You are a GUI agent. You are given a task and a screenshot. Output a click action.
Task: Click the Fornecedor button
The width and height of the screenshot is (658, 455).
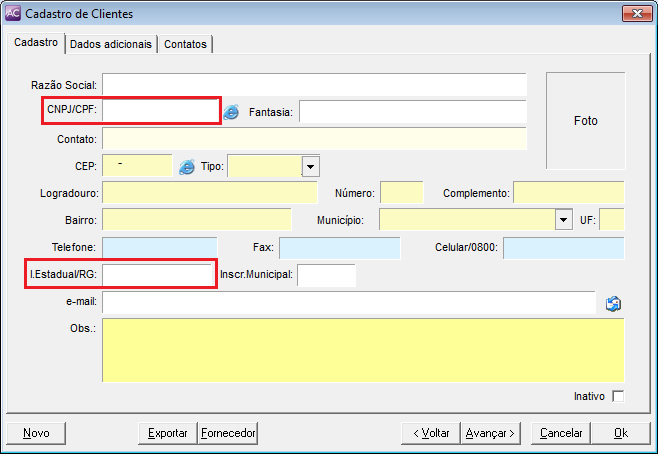pyautogui.click(x=228, y=433)
